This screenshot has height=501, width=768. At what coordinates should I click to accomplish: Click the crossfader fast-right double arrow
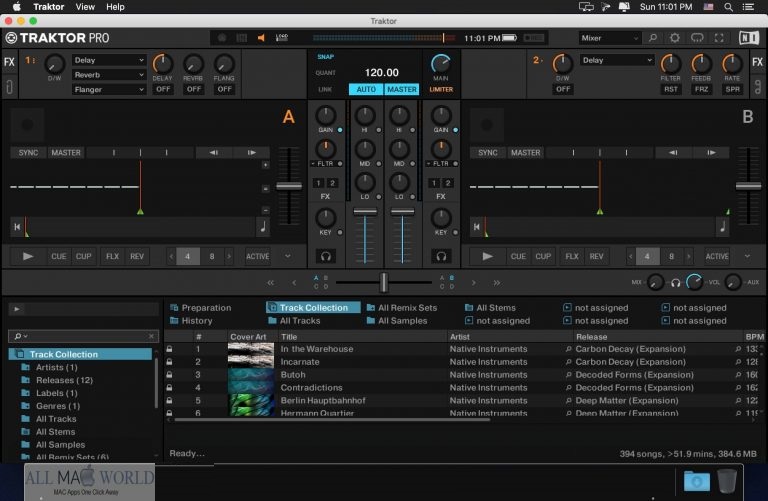click(x=497, y=283)
